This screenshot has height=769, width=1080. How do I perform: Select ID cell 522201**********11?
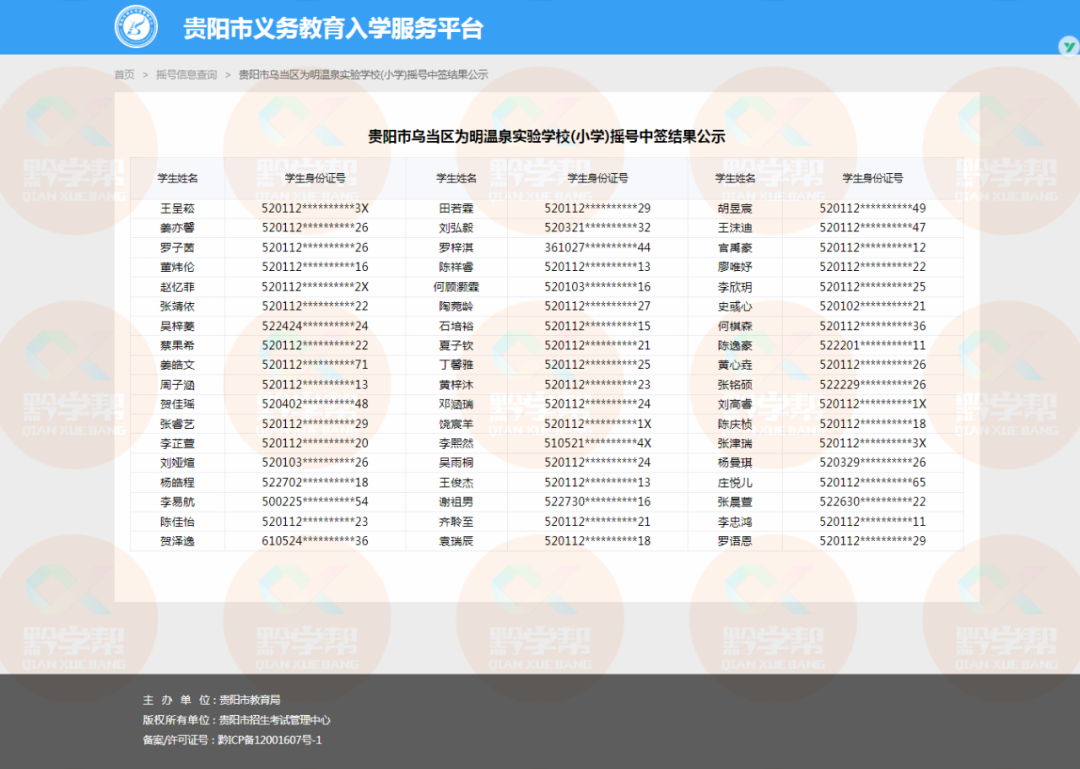873,345
